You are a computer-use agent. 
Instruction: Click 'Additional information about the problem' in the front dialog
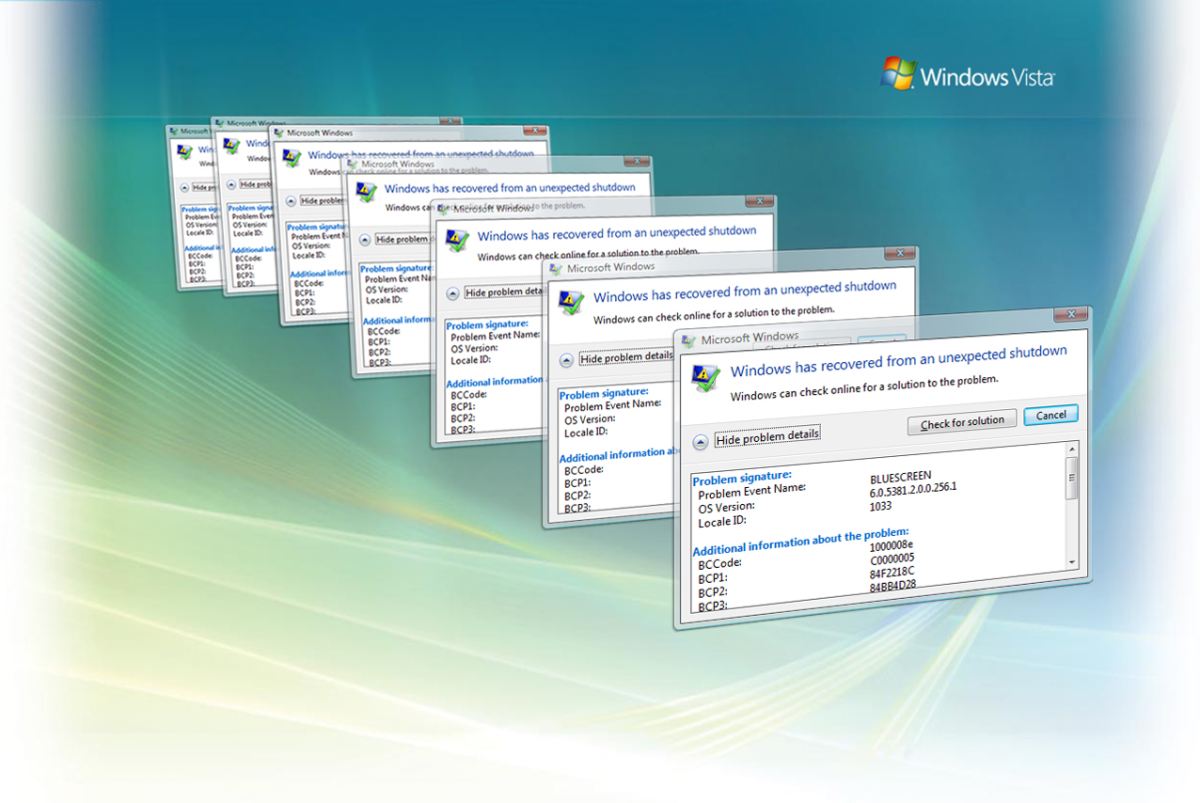click(800, 541)
